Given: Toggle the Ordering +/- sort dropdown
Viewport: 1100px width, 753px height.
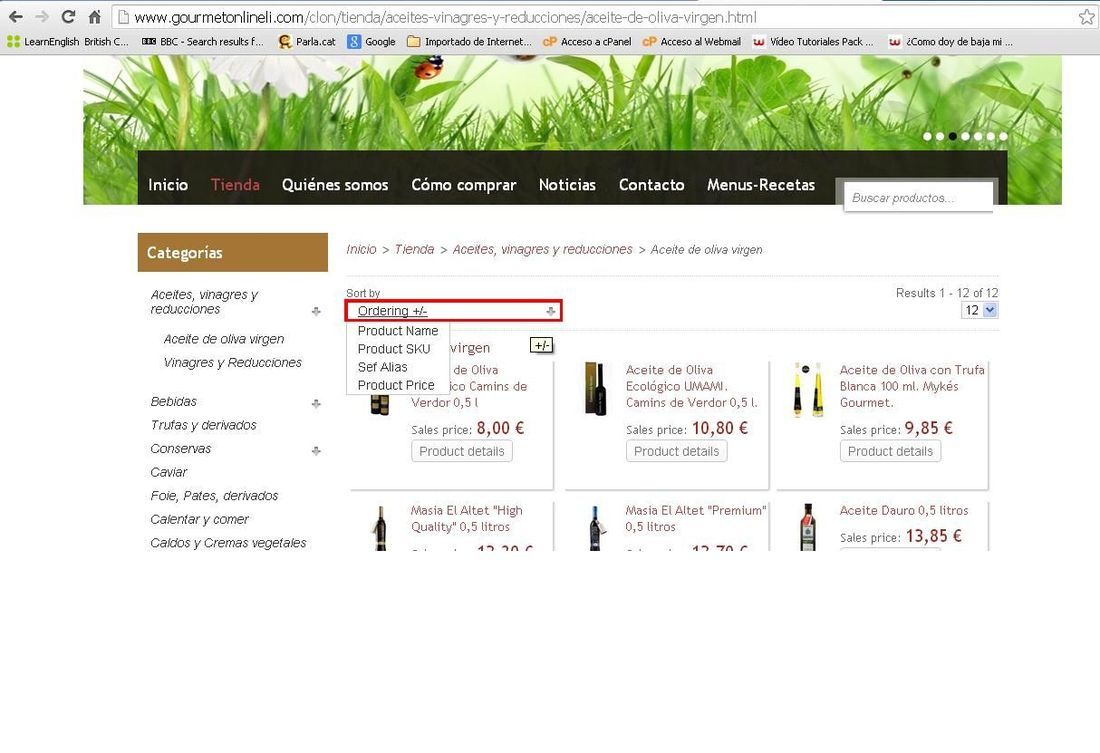Looking at the screenshot, I should point(453,311).
